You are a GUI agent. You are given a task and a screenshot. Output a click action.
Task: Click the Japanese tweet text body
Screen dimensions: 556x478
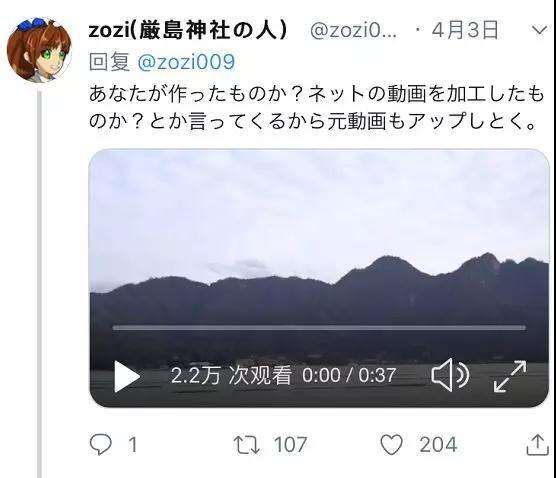point(316,108)
